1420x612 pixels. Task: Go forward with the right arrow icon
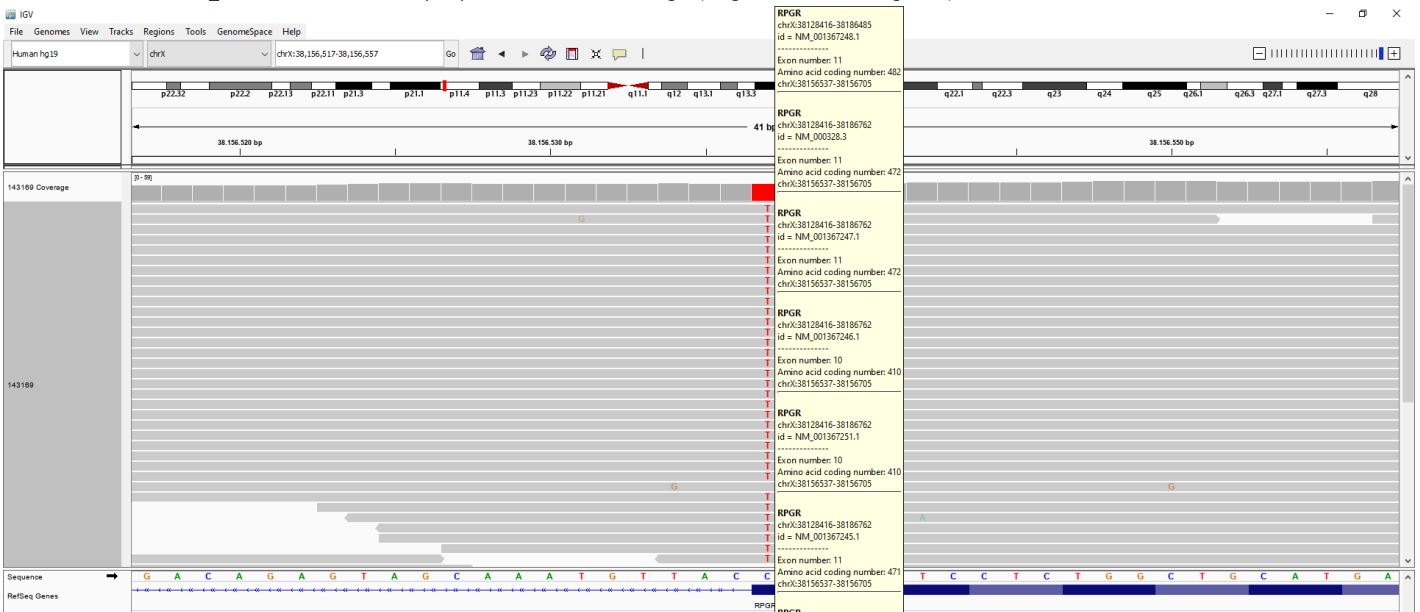(527, 53)
